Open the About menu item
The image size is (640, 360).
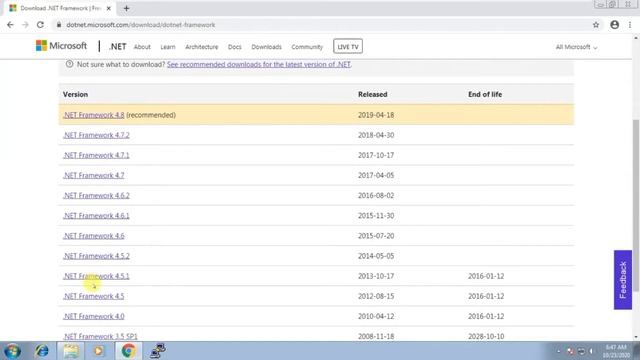(x=142, y=47)
